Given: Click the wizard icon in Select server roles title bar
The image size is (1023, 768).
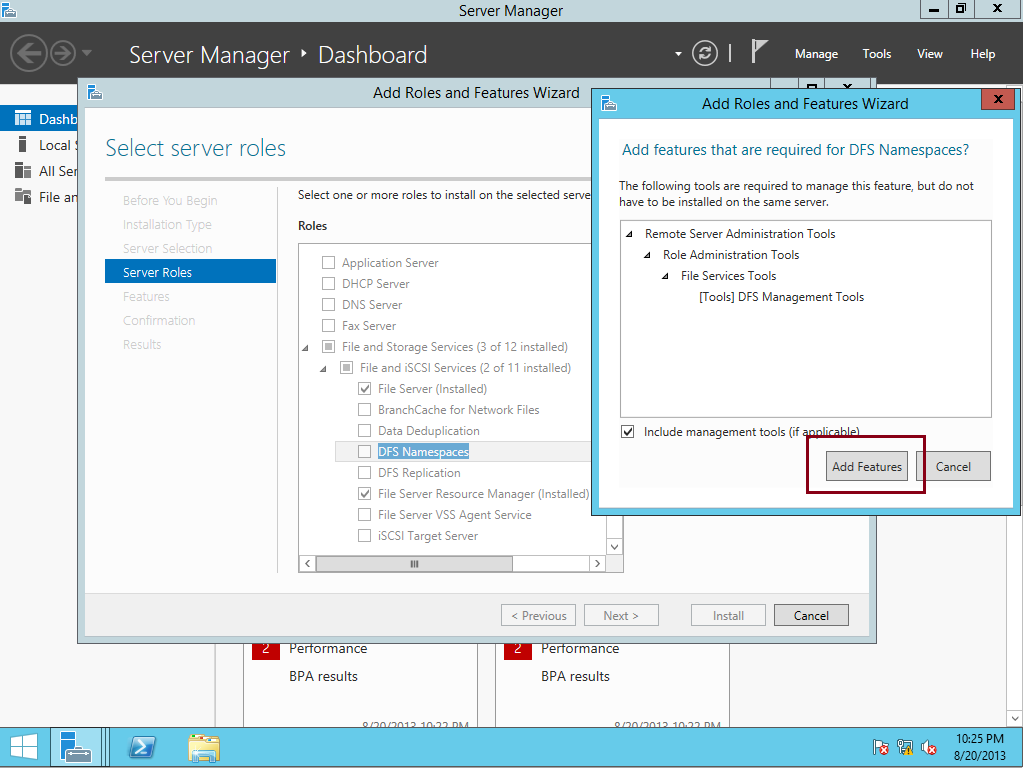Looking at the screenshot, I should click(95, 92).
